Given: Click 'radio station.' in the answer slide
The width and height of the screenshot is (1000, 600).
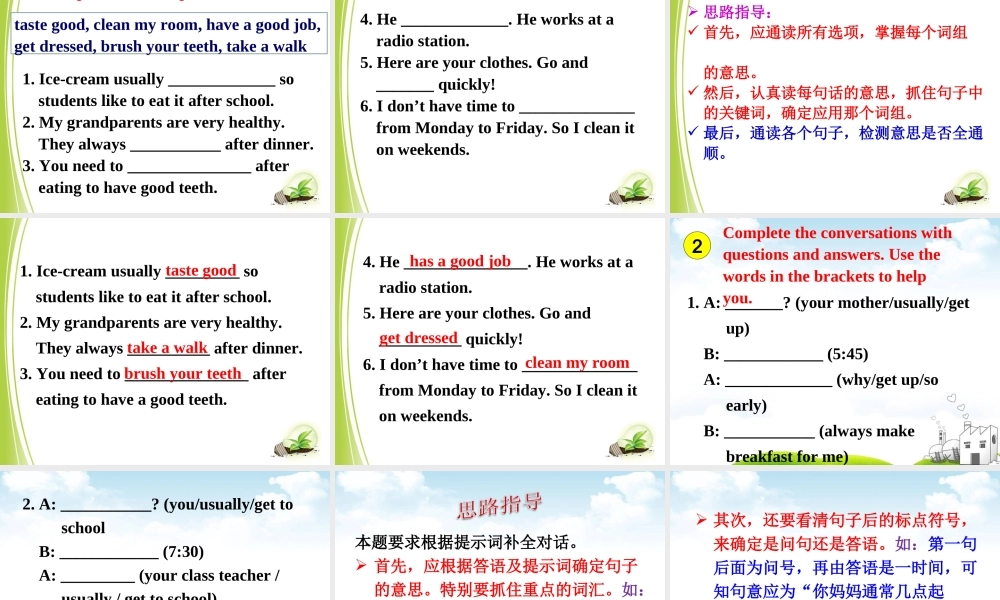Looking at the screenshot, I should click(x=425, y=288).
